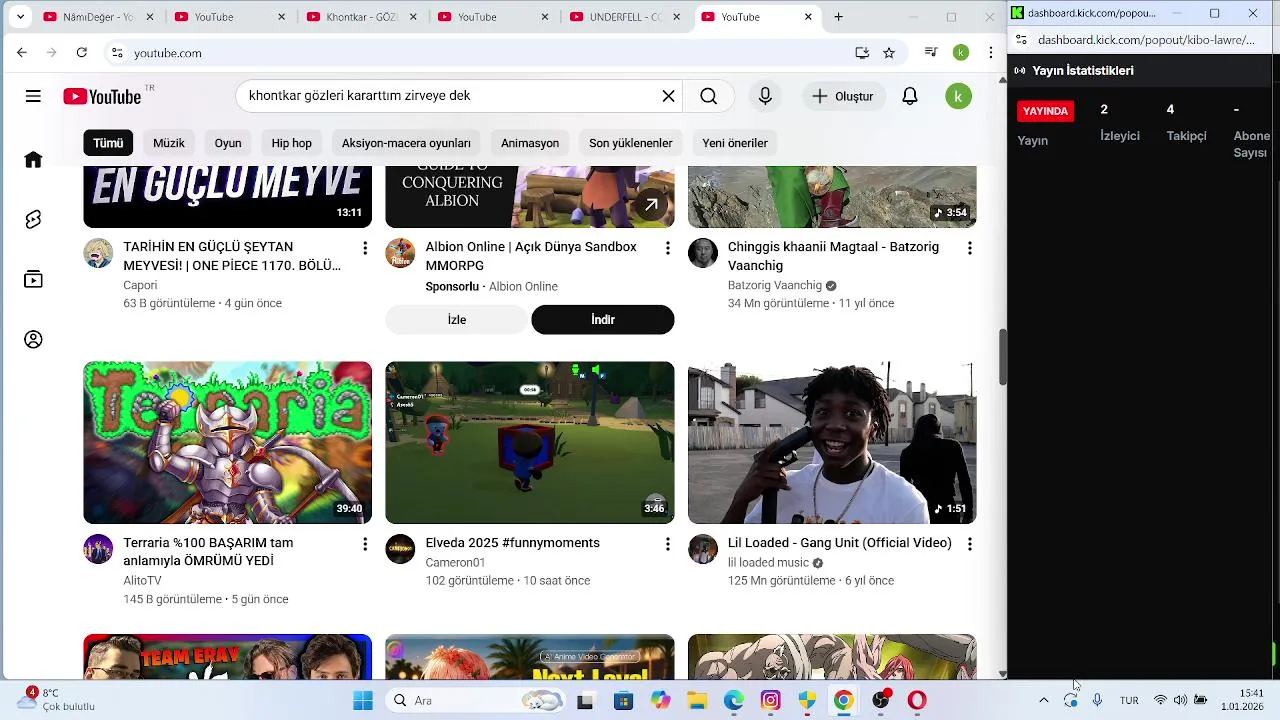Click the YouTube logo
The width and height of the screenshot is (1280, 720).
[x=103, y=96]
